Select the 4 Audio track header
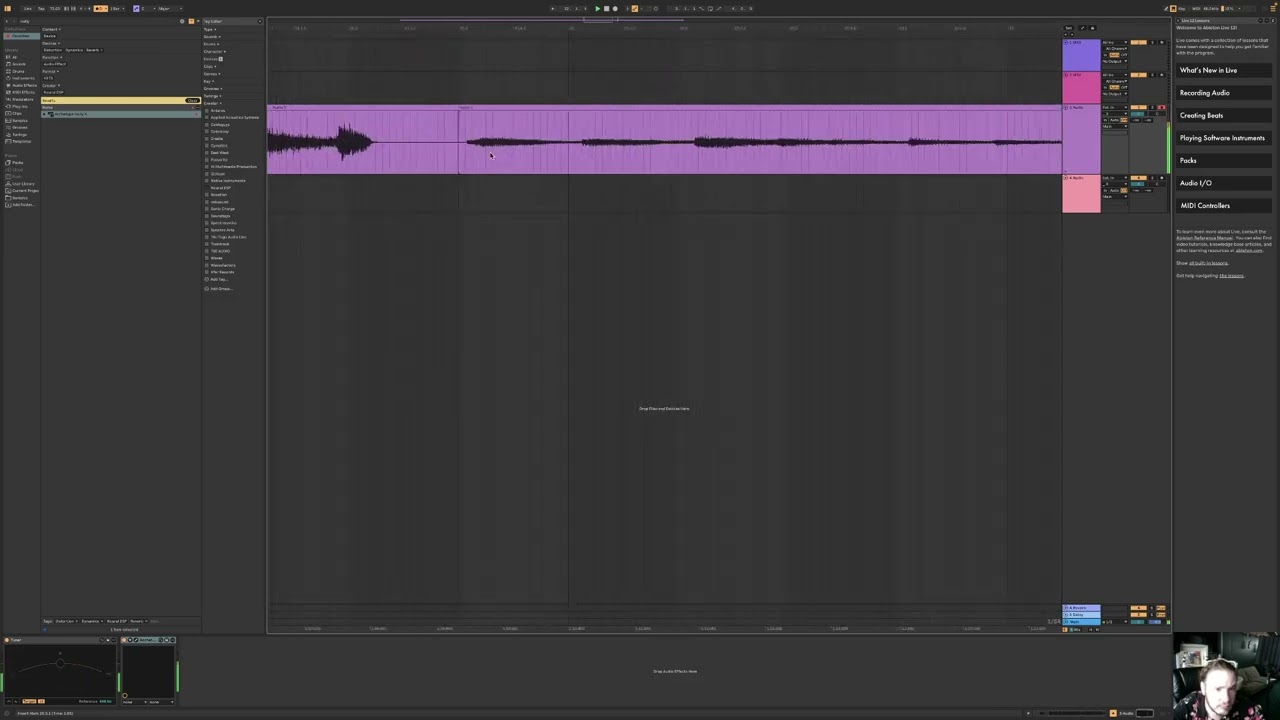This screenshot has height=720, width=1280. (1081, 193)
